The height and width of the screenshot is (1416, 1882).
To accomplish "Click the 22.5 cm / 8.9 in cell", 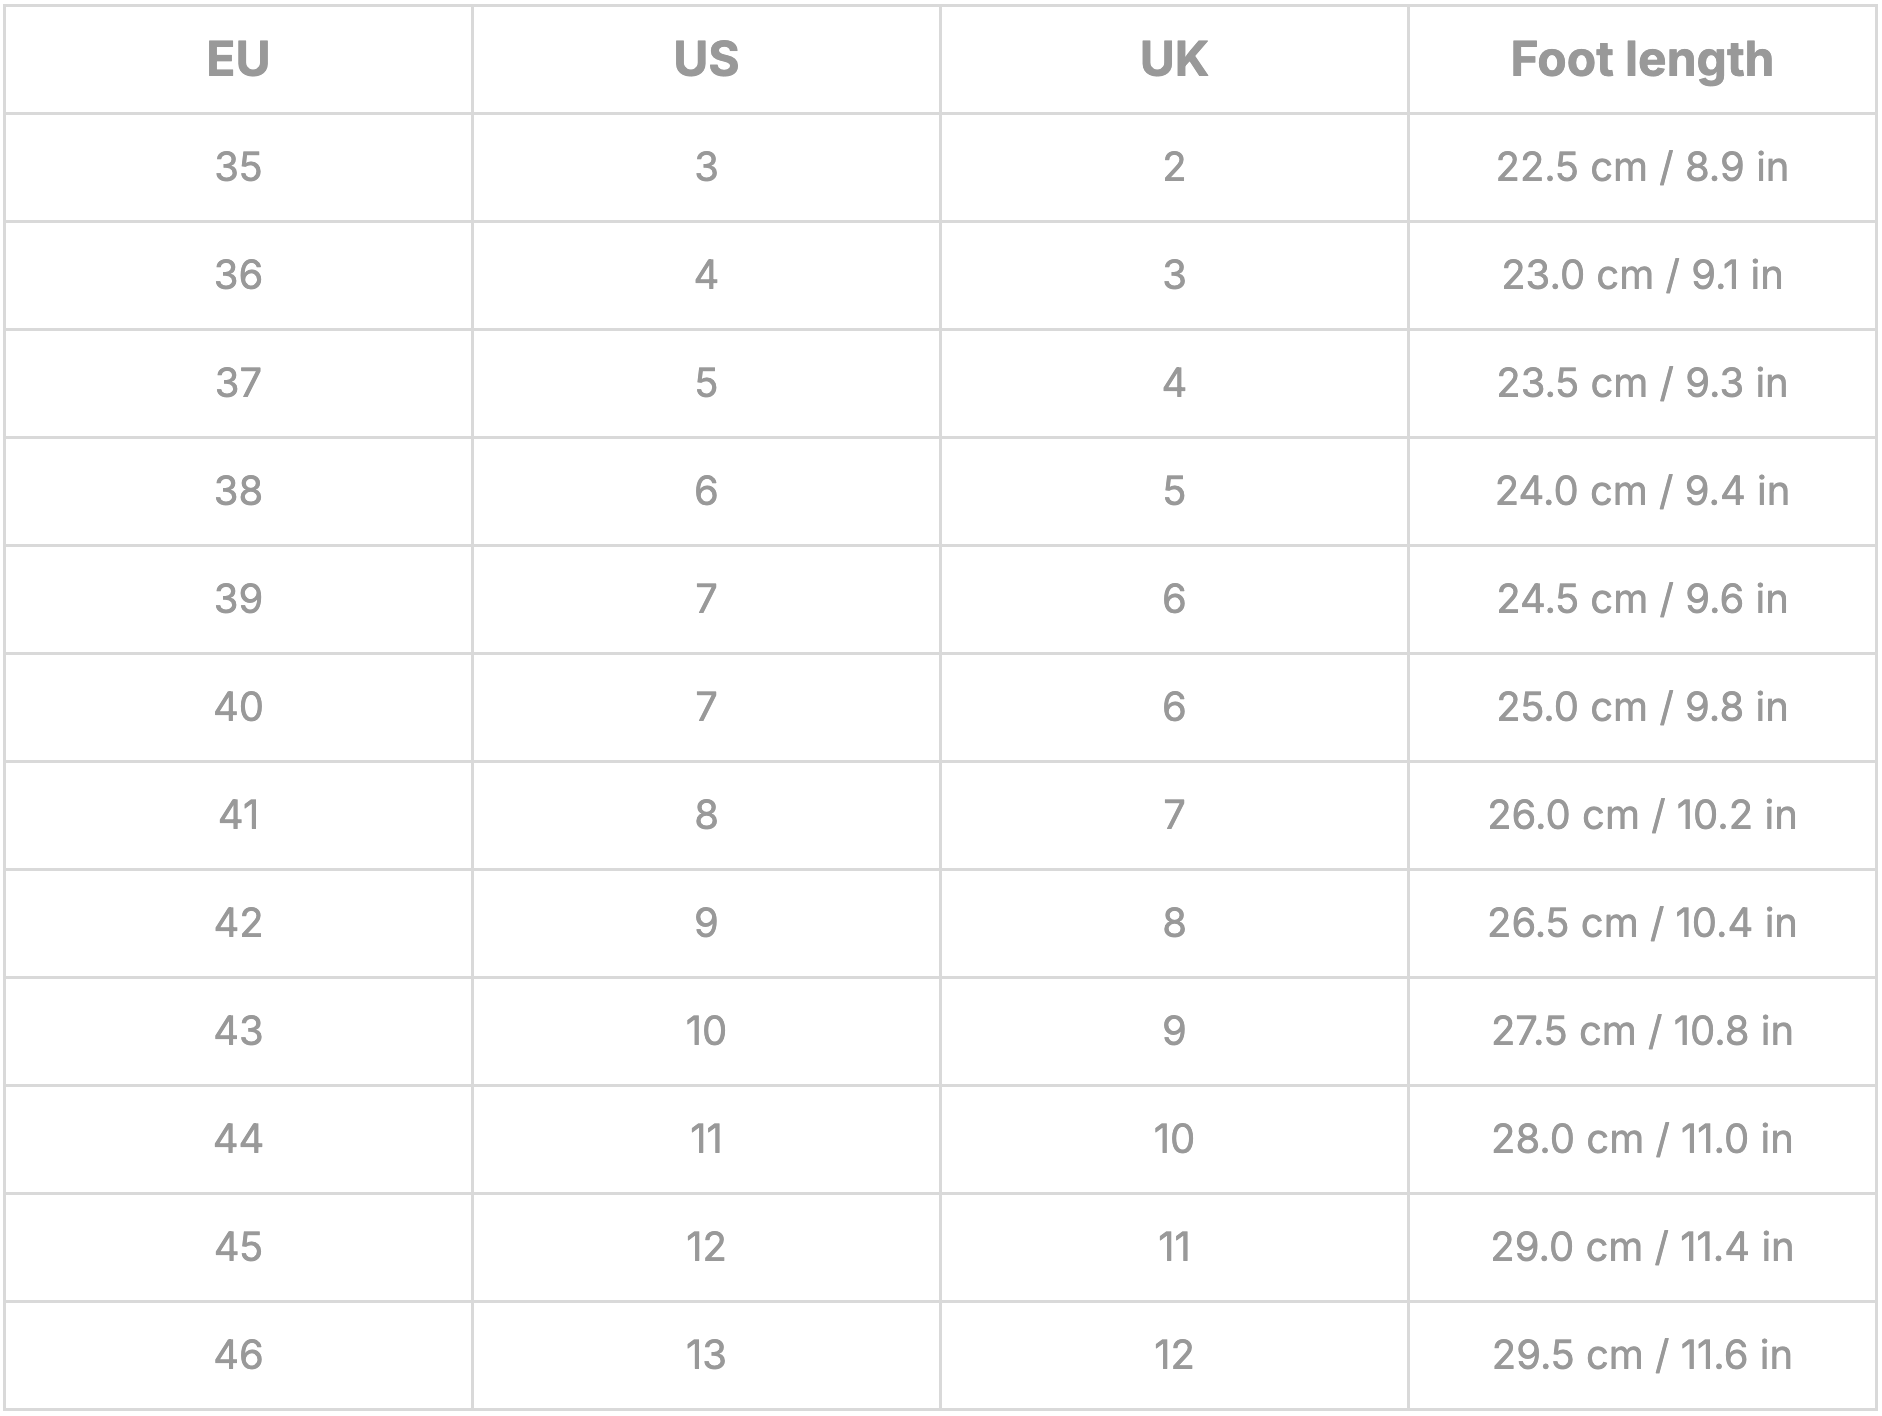I will 1642,167.
